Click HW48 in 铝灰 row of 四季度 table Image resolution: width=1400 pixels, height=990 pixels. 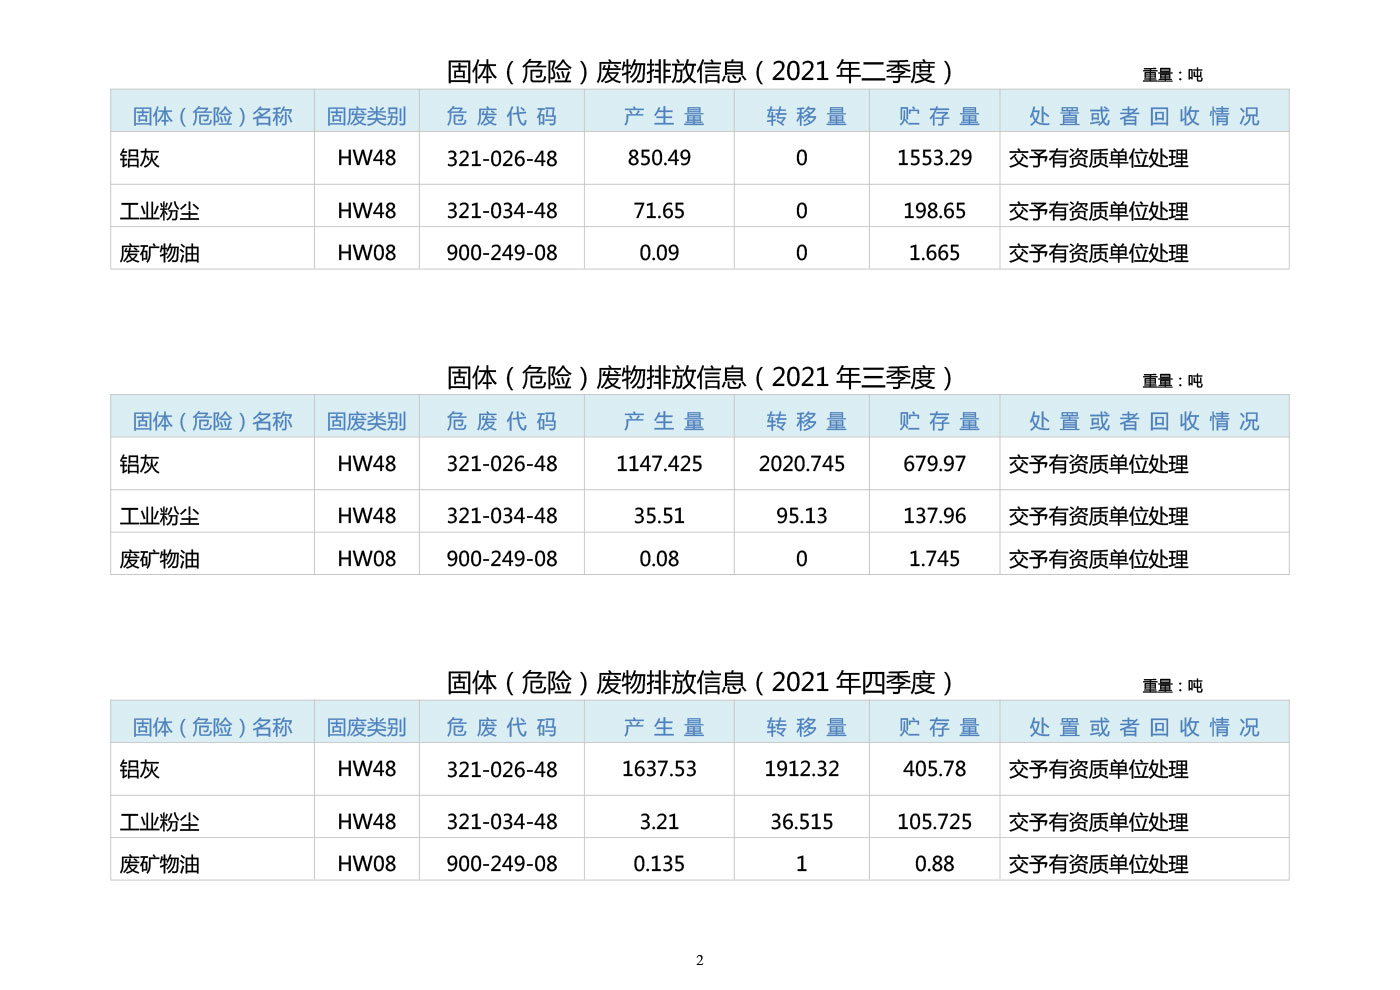pyautogui.click(x=366, y=769)
